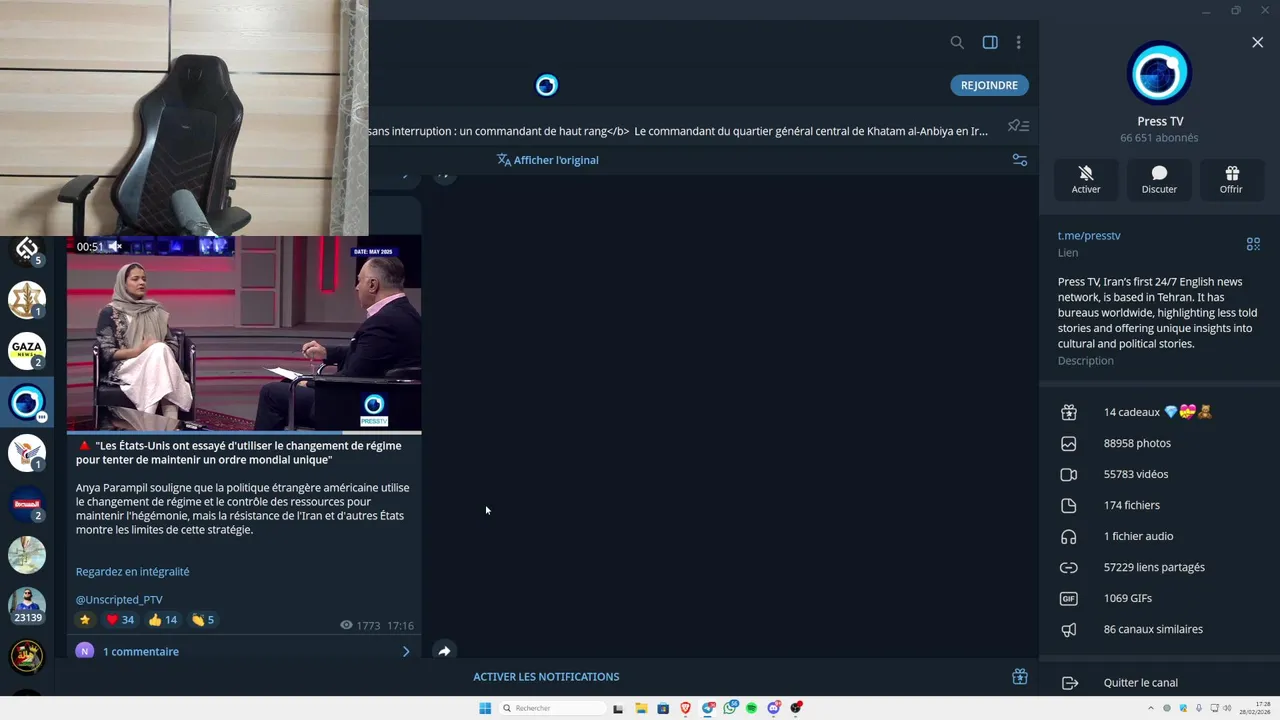Open Spotify from taskbar

click(x=751, y=708)
